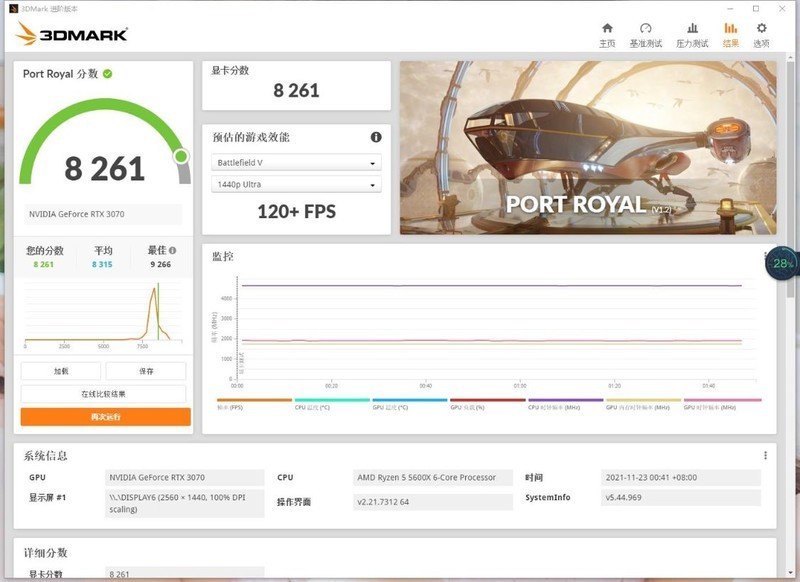Image resolution: width=800 pixels, height=582 pixels.
Task: Click the 3DMark logo
Action: click(x=71, y=34)
